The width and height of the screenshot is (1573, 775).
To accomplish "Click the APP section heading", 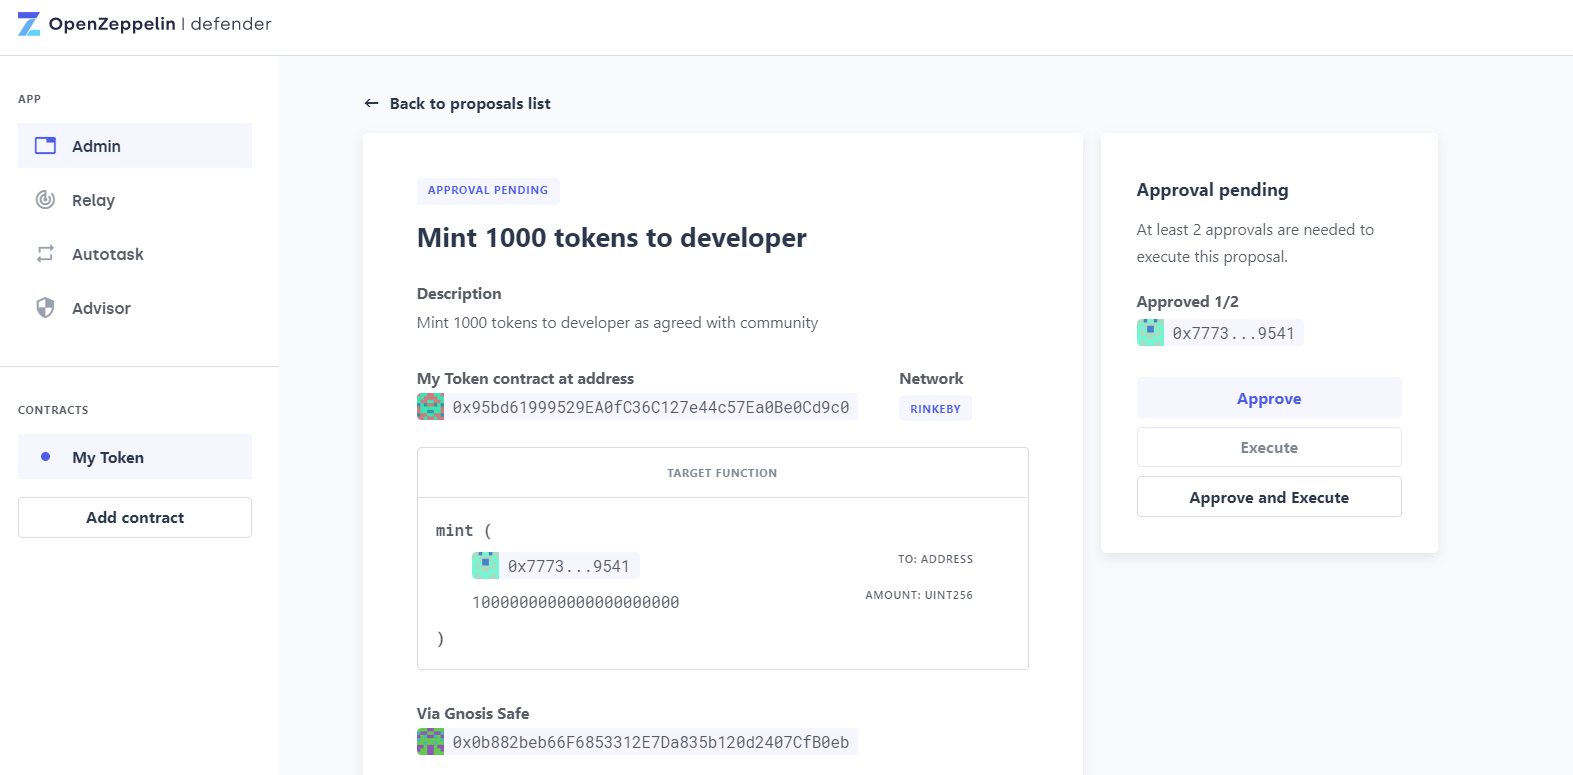I will [30, 99].
